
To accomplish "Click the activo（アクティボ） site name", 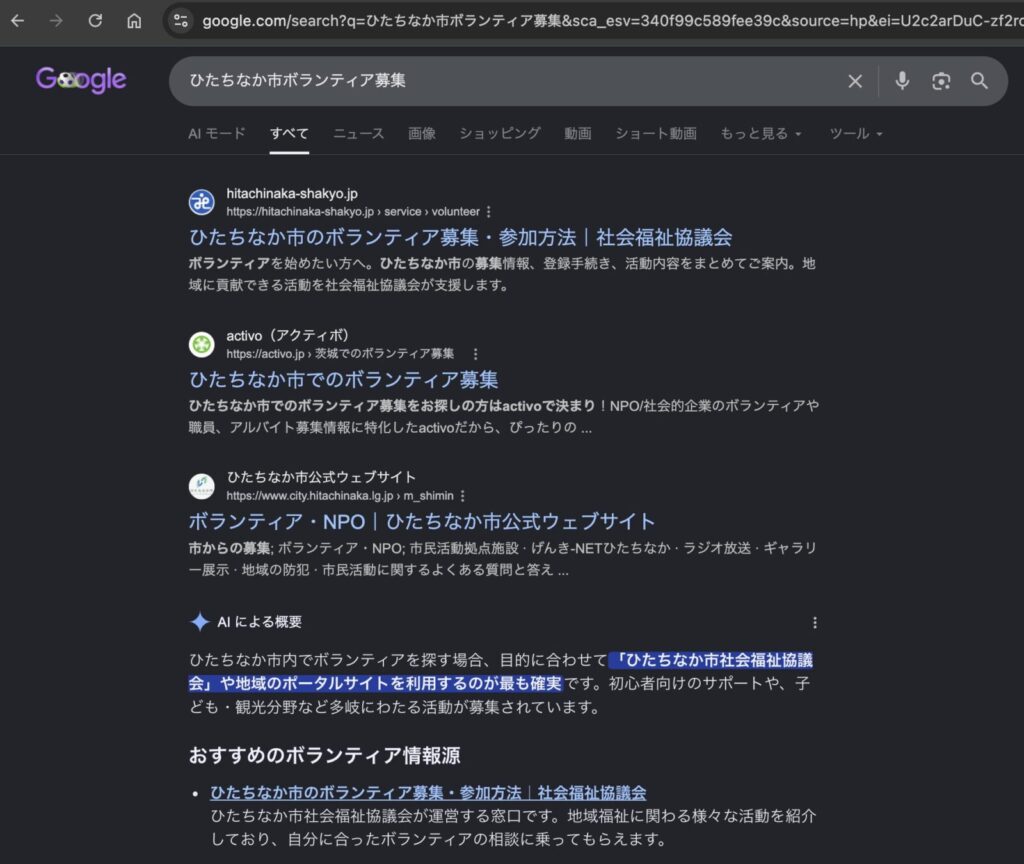I will [x=287, y=336].
